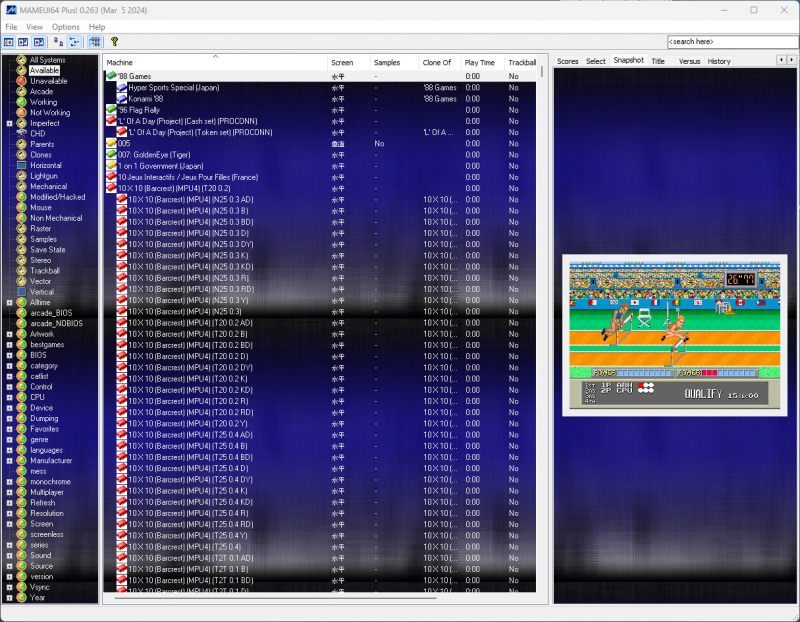800x622 pixels.
Task: Select the CHD folder icon
Action: 21,134
